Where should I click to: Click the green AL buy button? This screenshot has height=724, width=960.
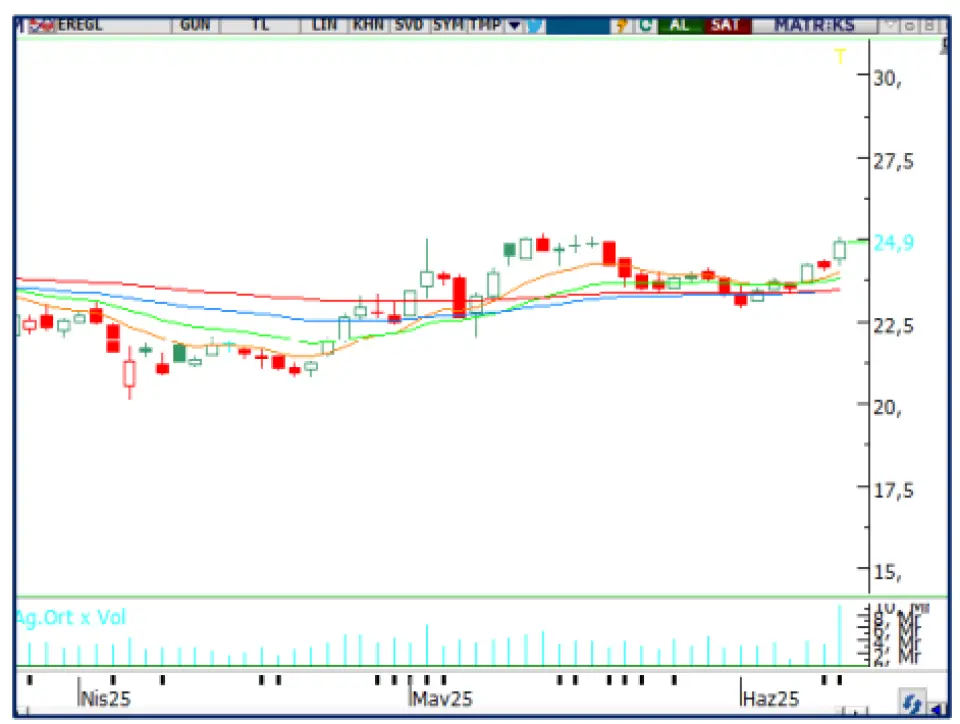tap(680, 25)
